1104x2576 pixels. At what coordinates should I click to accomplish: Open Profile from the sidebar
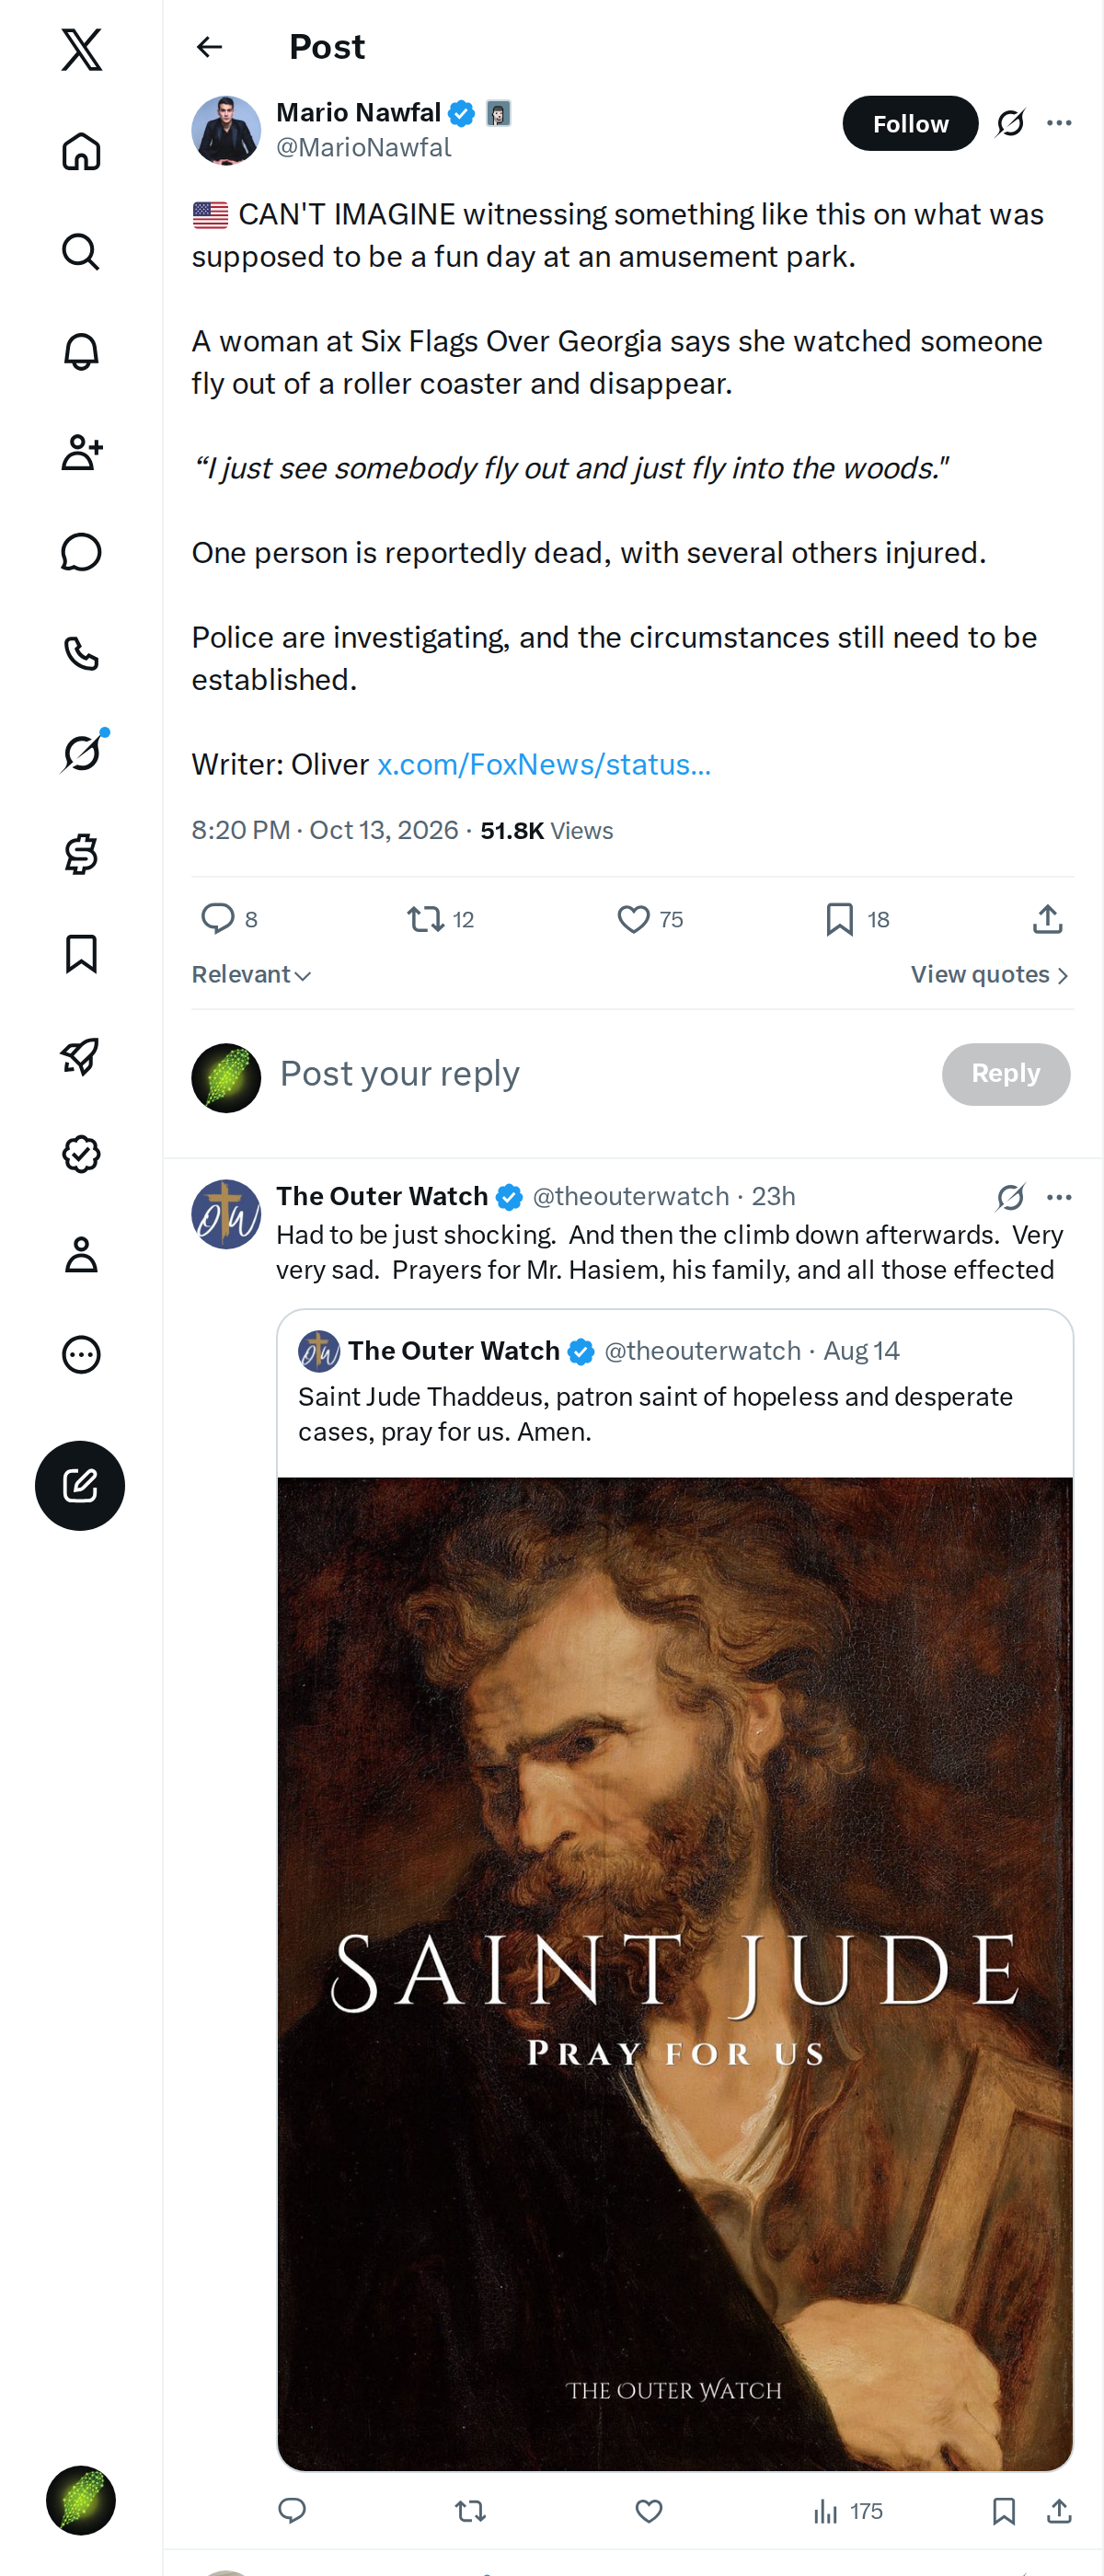pos(81,1254)
